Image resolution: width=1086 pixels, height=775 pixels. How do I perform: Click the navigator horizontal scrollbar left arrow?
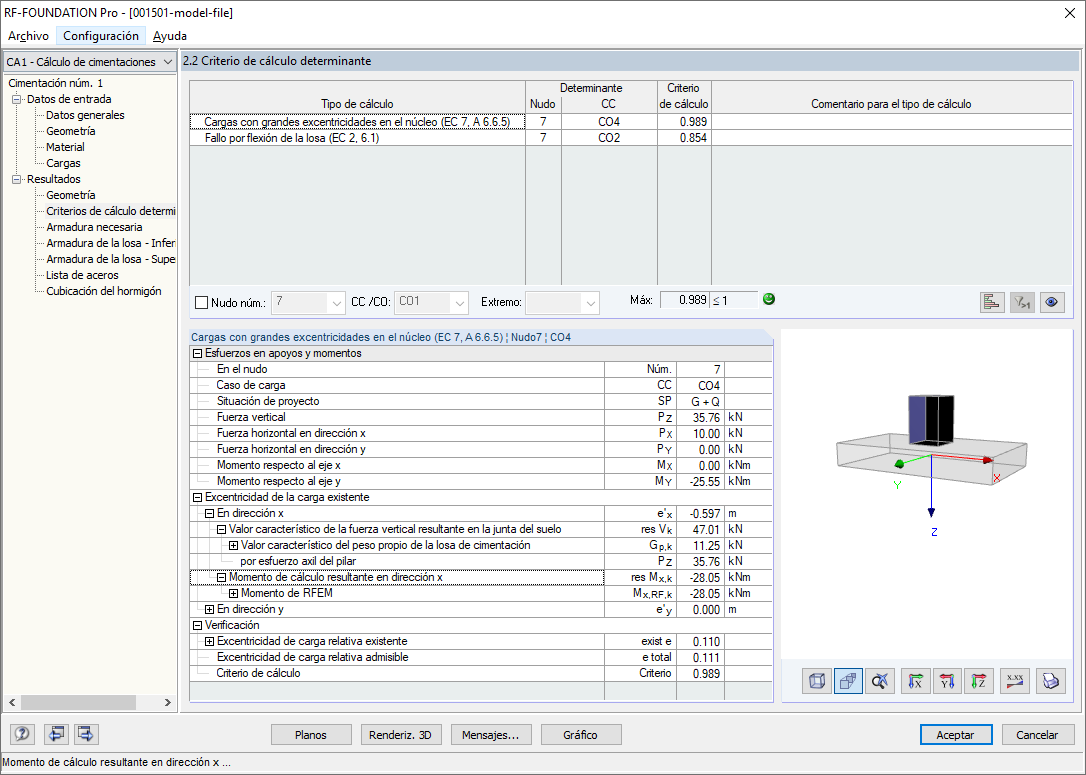coord(12,702)
